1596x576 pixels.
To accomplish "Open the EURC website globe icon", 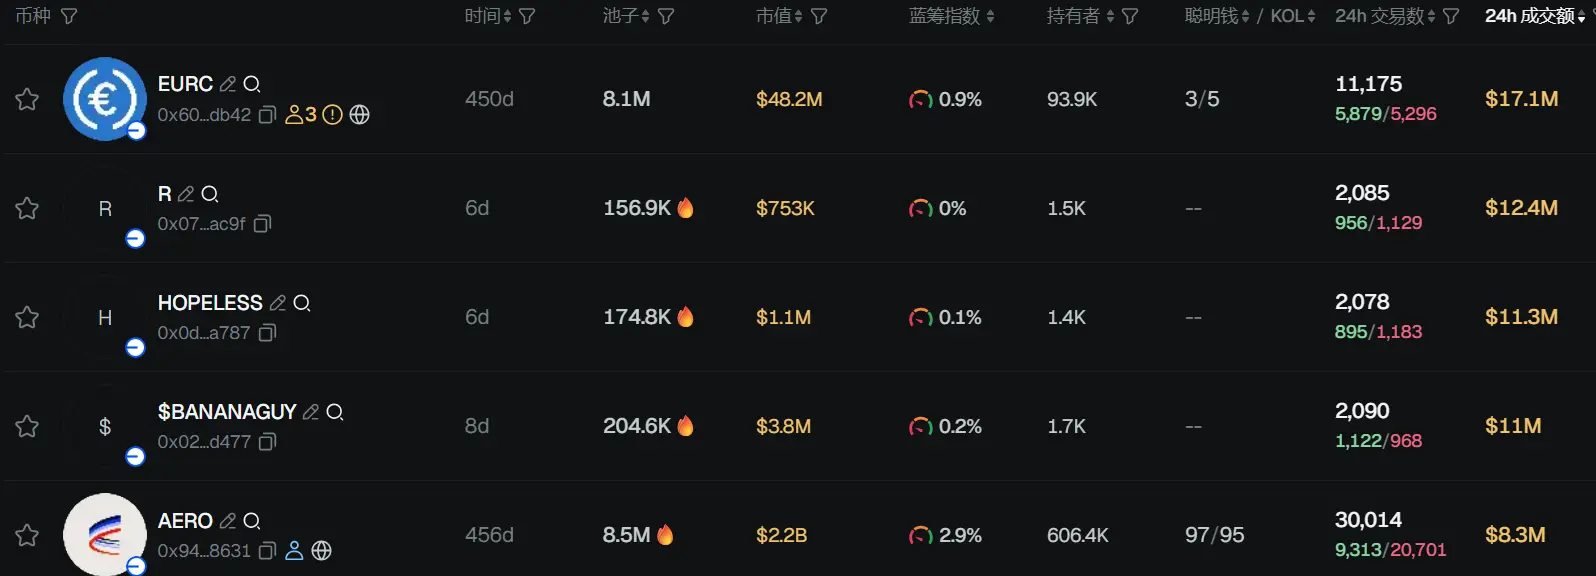I will (x=360, y=115).
